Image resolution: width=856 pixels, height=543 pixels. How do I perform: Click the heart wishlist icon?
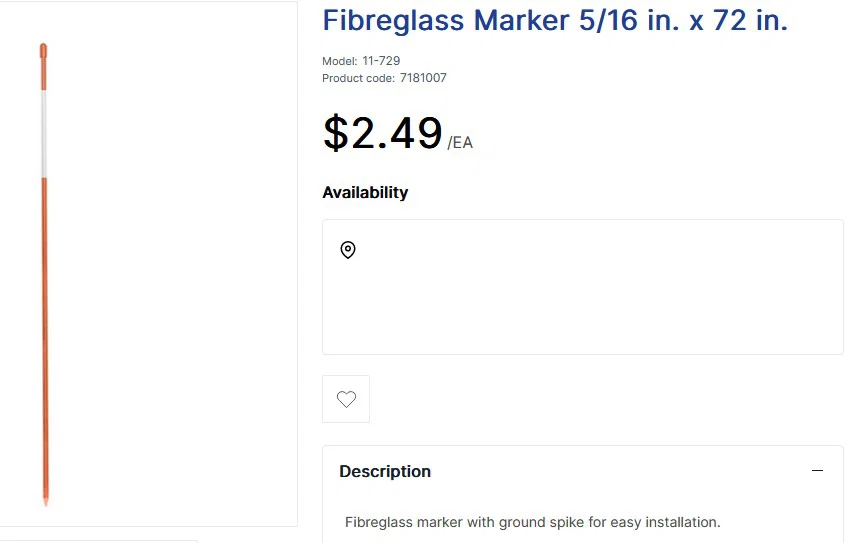coord(346,399)
